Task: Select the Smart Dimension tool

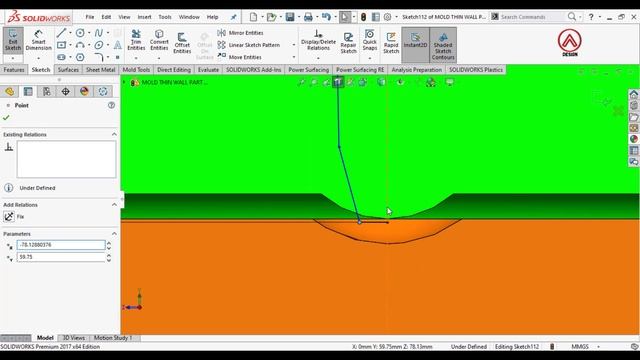Action: (x=38, y=40)
